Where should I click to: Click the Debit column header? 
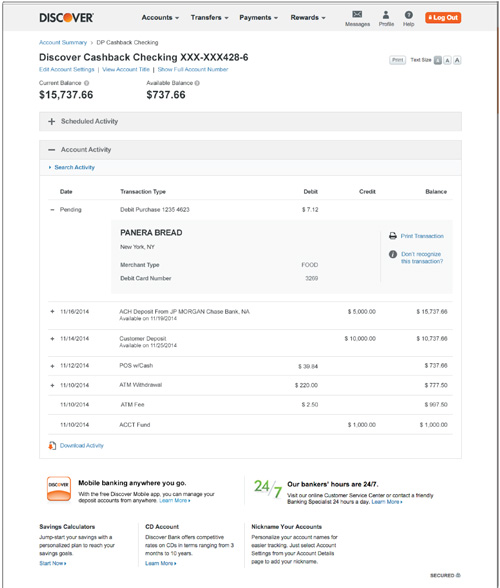coord(311,192)
